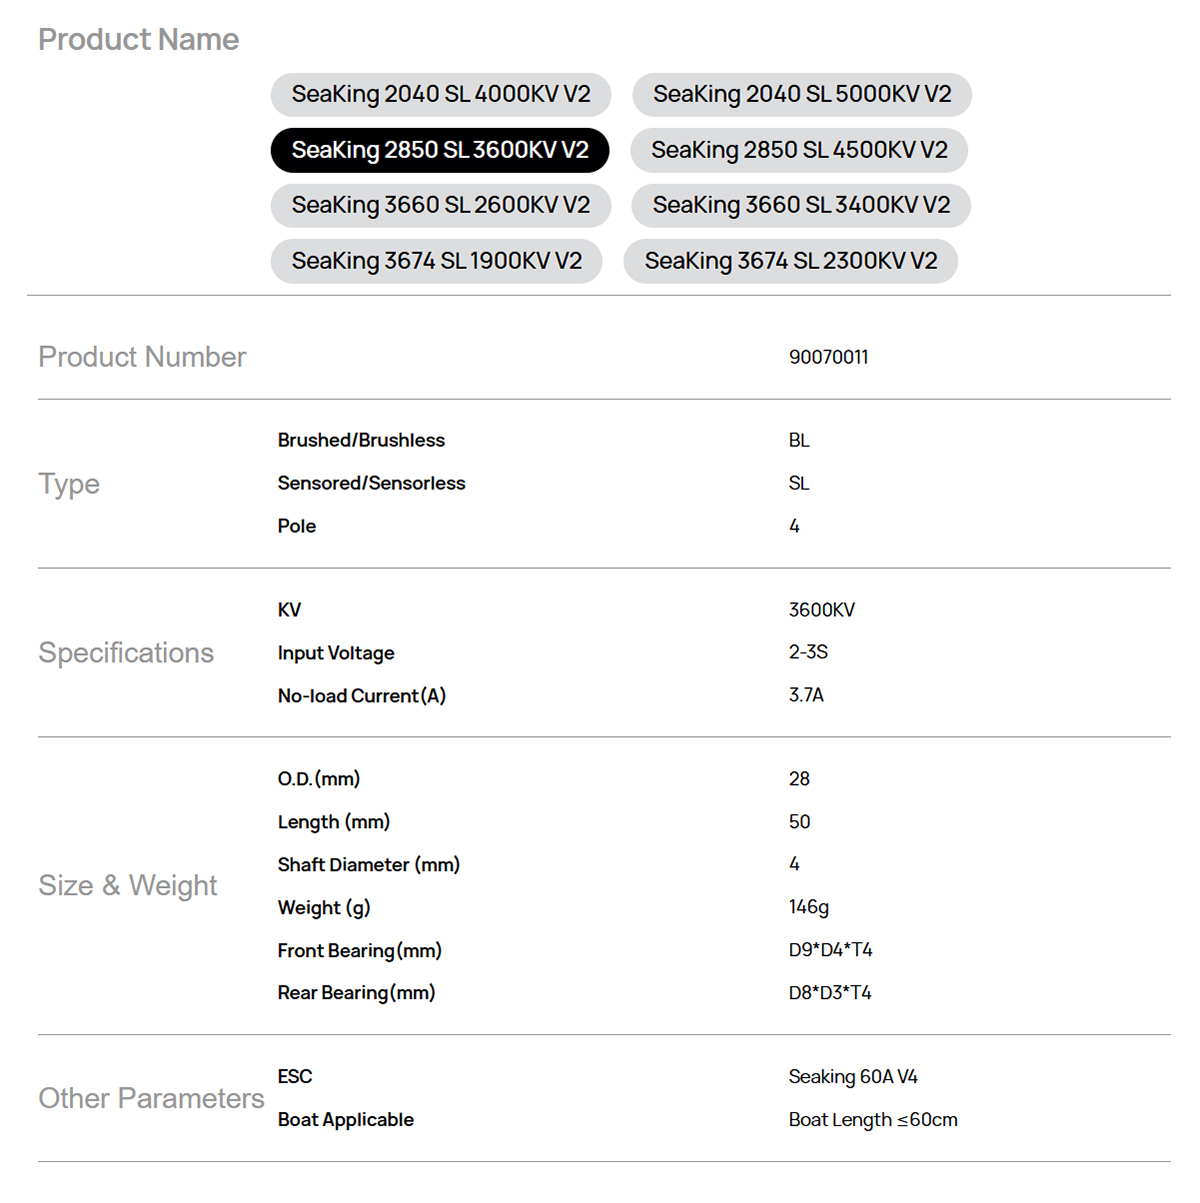This screenshot has height=1203, width=1200.
Task: Choose SeaKing 2850 SL 4500KV V2 product
Action: point(799,150)
